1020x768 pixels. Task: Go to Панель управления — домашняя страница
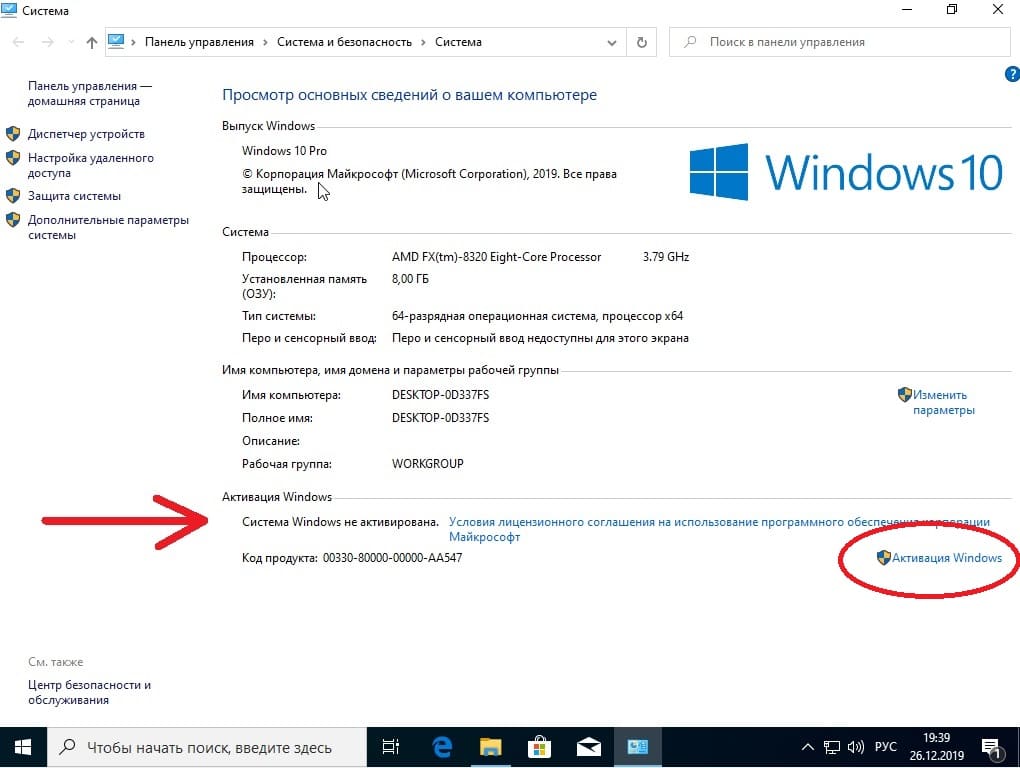tap(89, 94)
